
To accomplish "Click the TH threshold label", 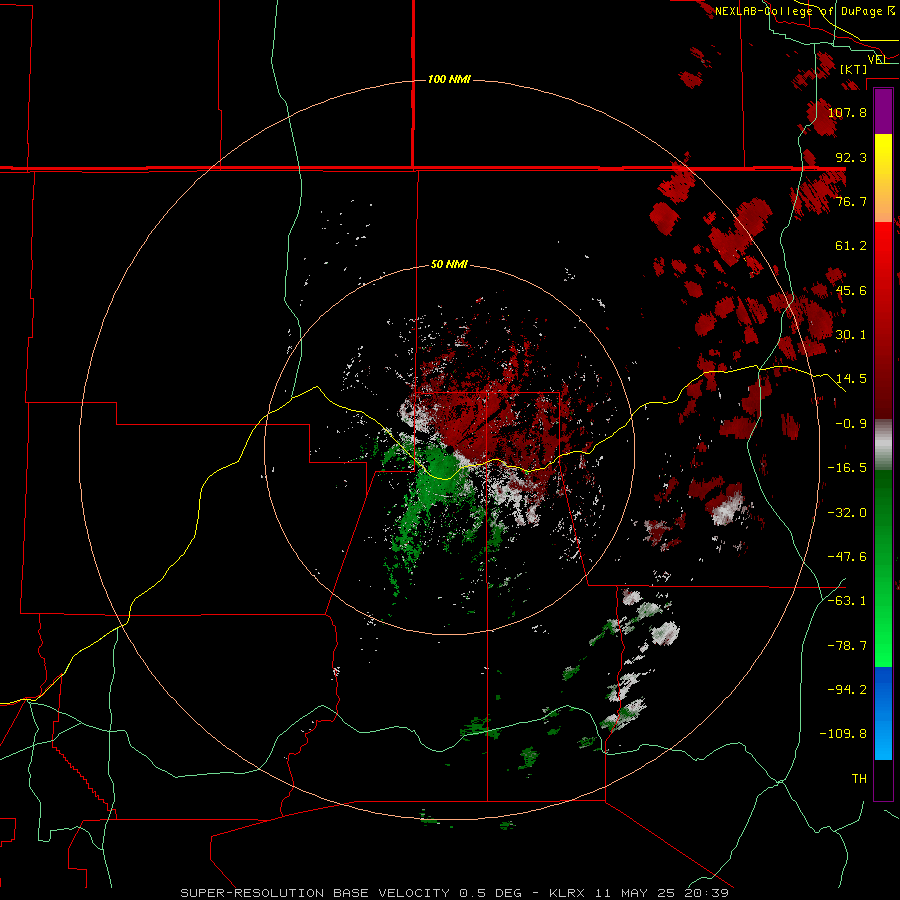I will coord(859,779).
